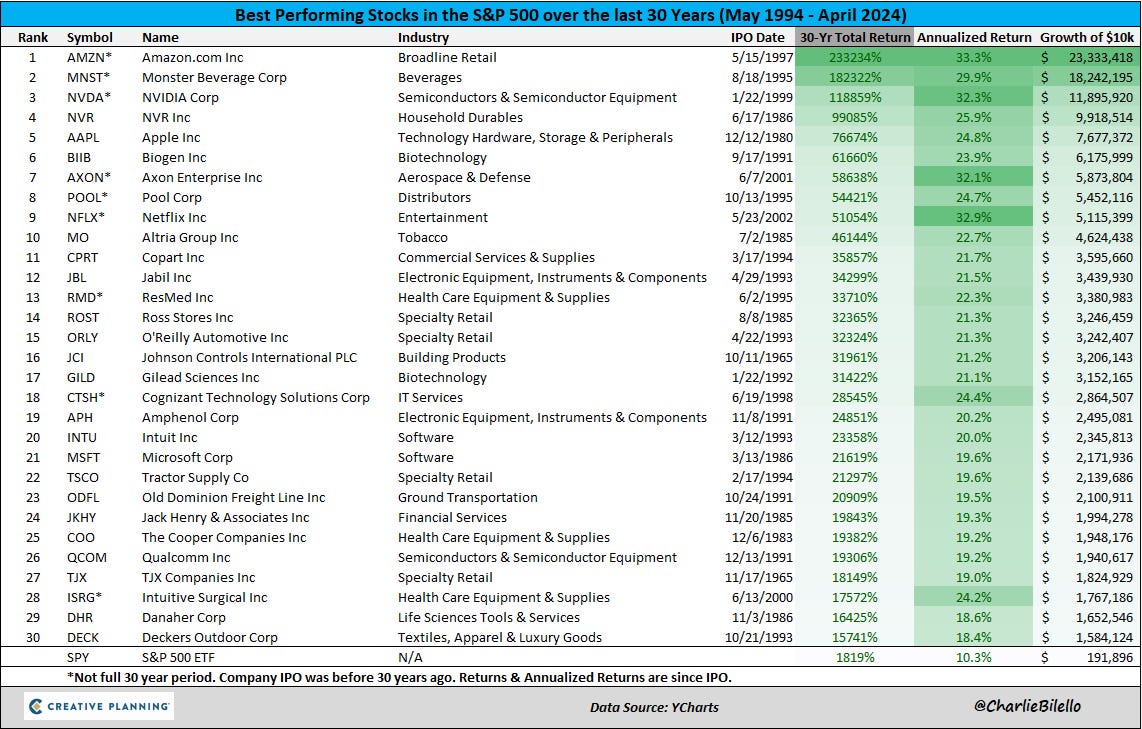Click Microsoft Corp name cell
Screen dimensions: 1142x729
[x=187, y=458]
